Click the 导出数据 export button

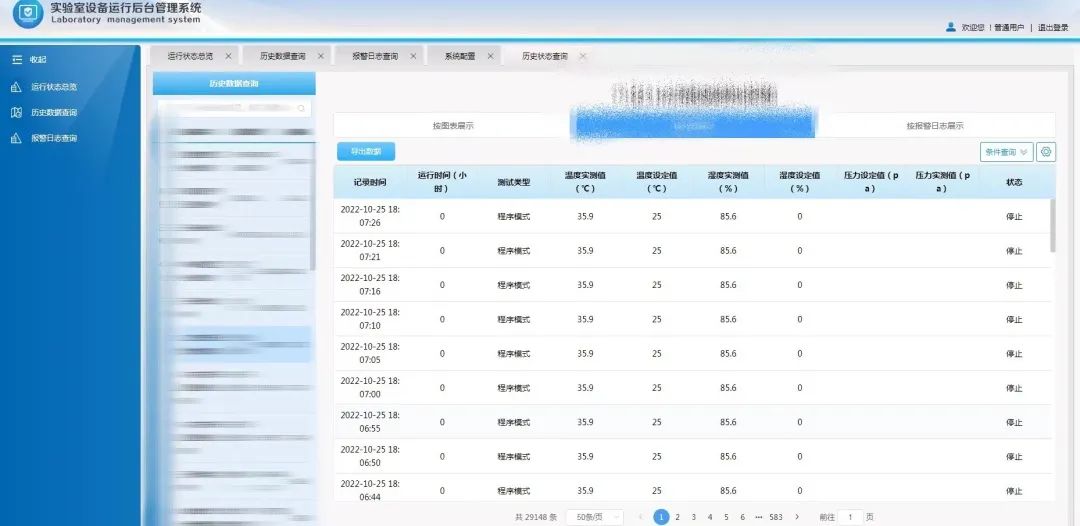(366, 152)
